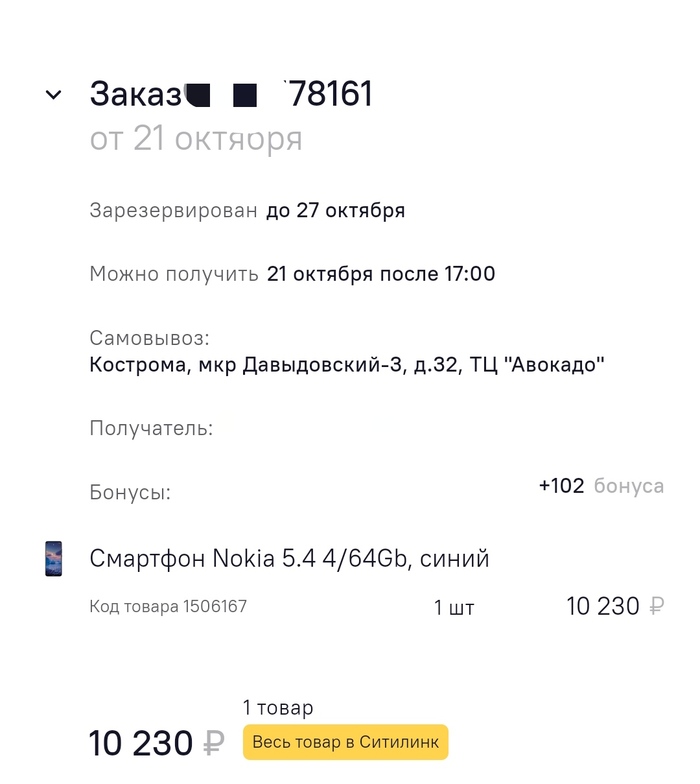Click the ruble icon beside the item price
The height and width of the screenshot is (784, 700).
click(x=656, y=606)
